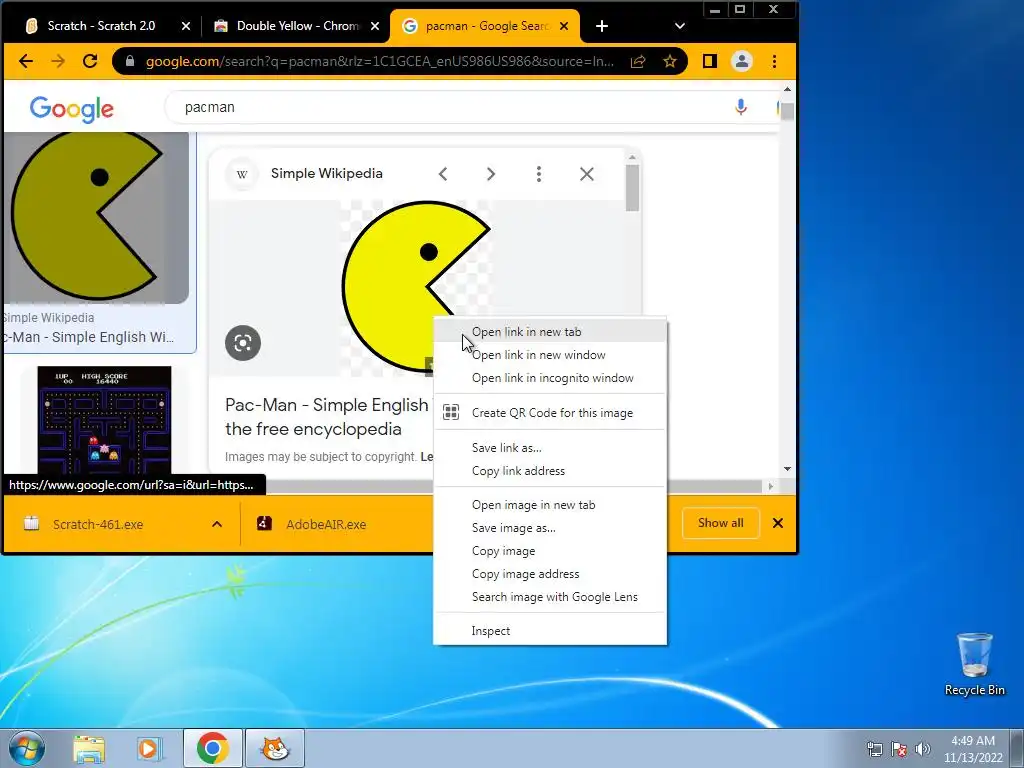Go back with the browser back arrow
This screenshot has width=1024, height=768.
pyautogui.click(x=25, y=61)
